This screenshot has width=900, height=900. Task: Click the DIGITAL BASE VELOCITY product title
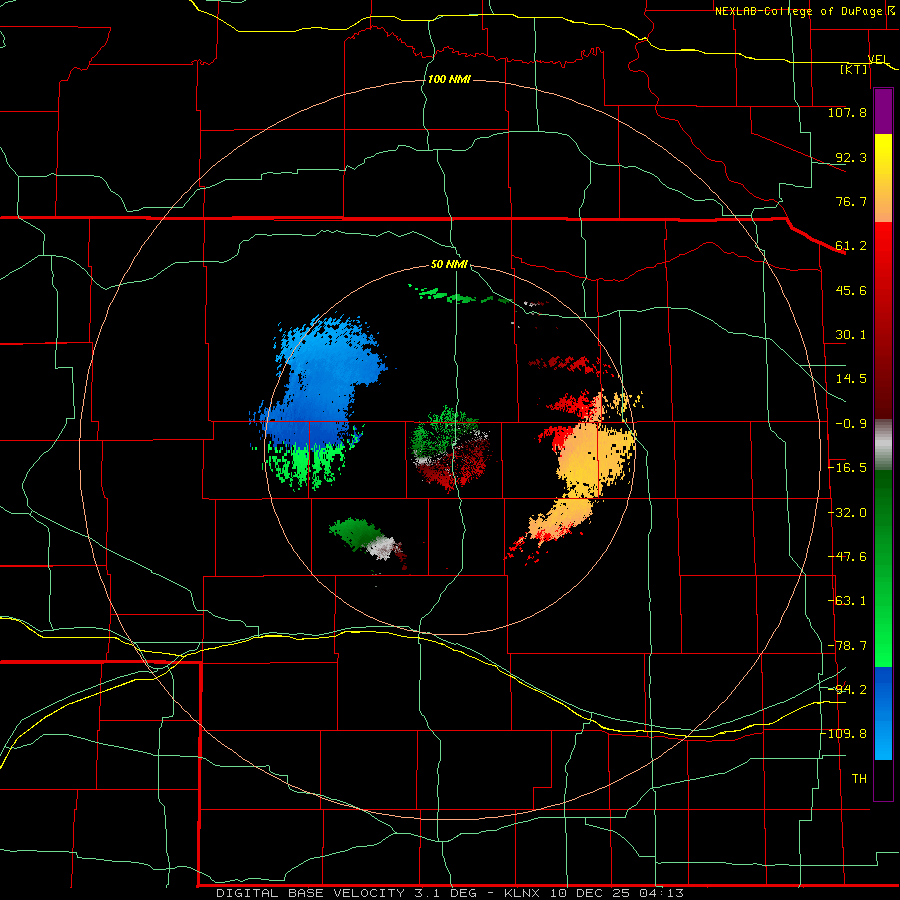(311, 893)
